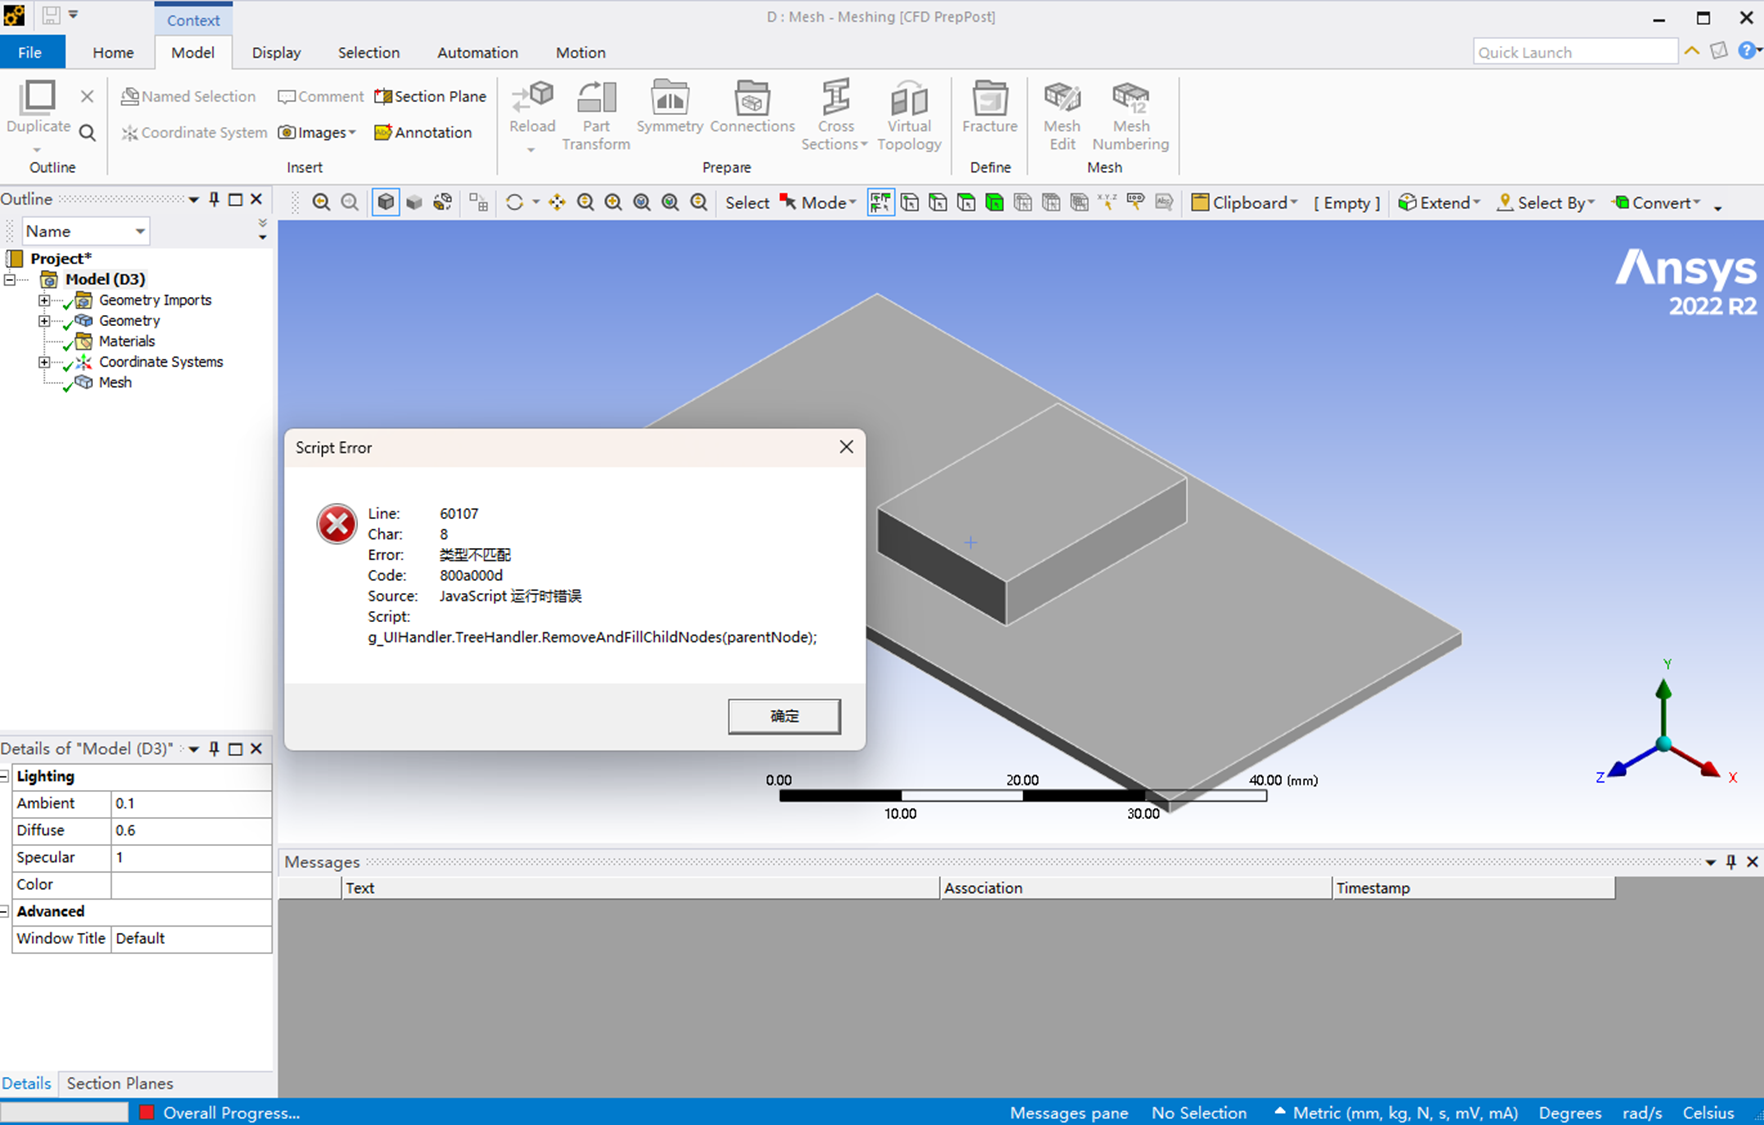Toggle the collapse ribbon caret
1764x1125 pixels.
[1692, 51]
